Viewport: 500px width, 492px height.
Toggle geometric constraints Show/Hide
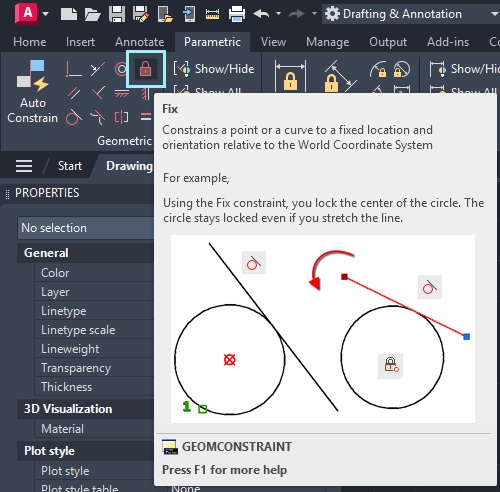pos(214,69)
